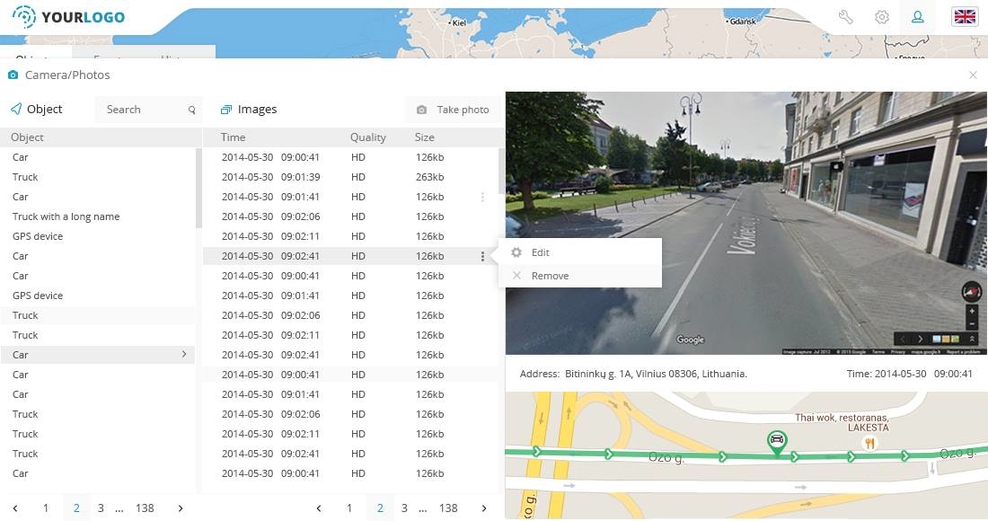Viewport: 988px width, 521px height.
Task: Open page 138 of images list
Action: pos(449,508)
